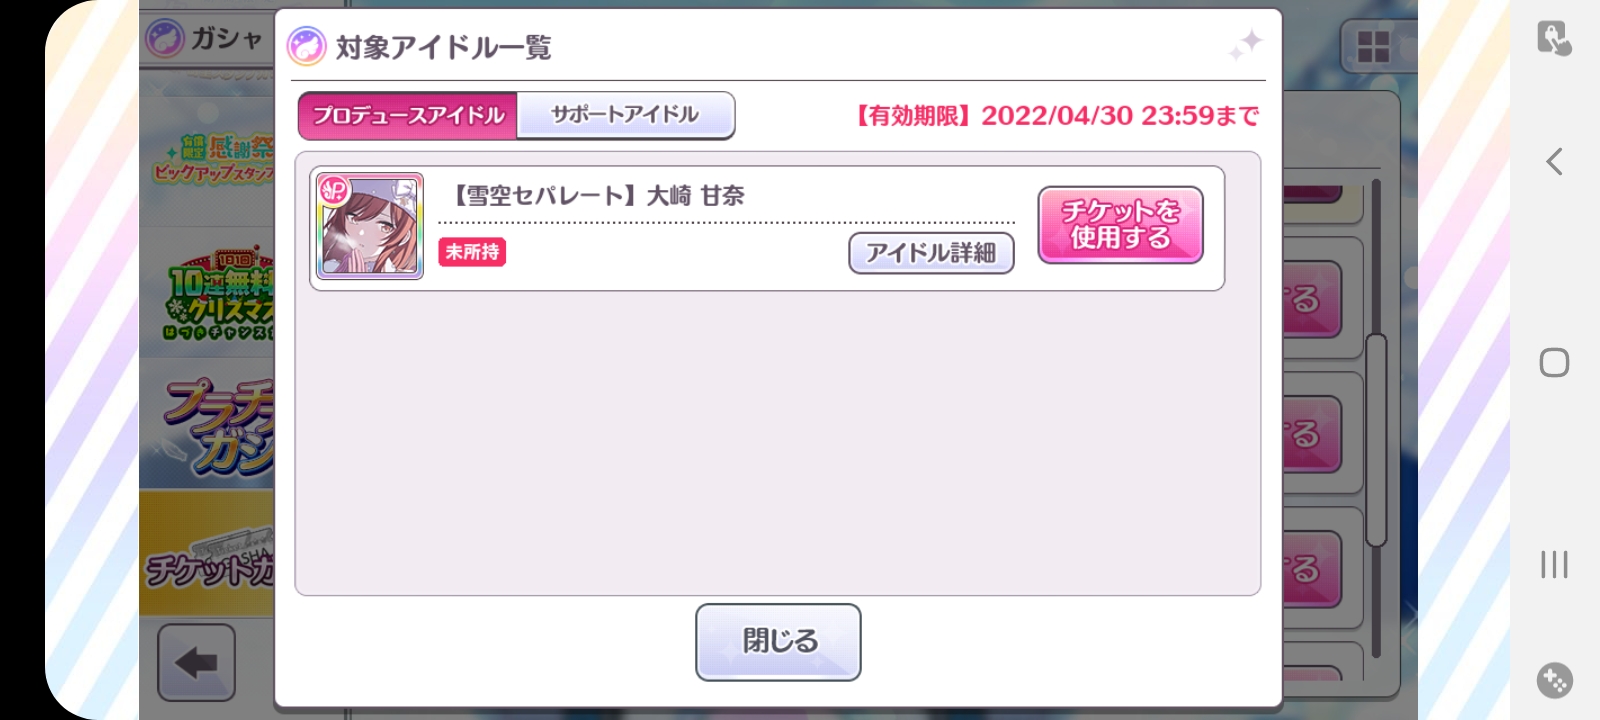Switch to the サポートアイドル tab
The width and height of the screenshot is (1600, 720).
coord(625,115)
